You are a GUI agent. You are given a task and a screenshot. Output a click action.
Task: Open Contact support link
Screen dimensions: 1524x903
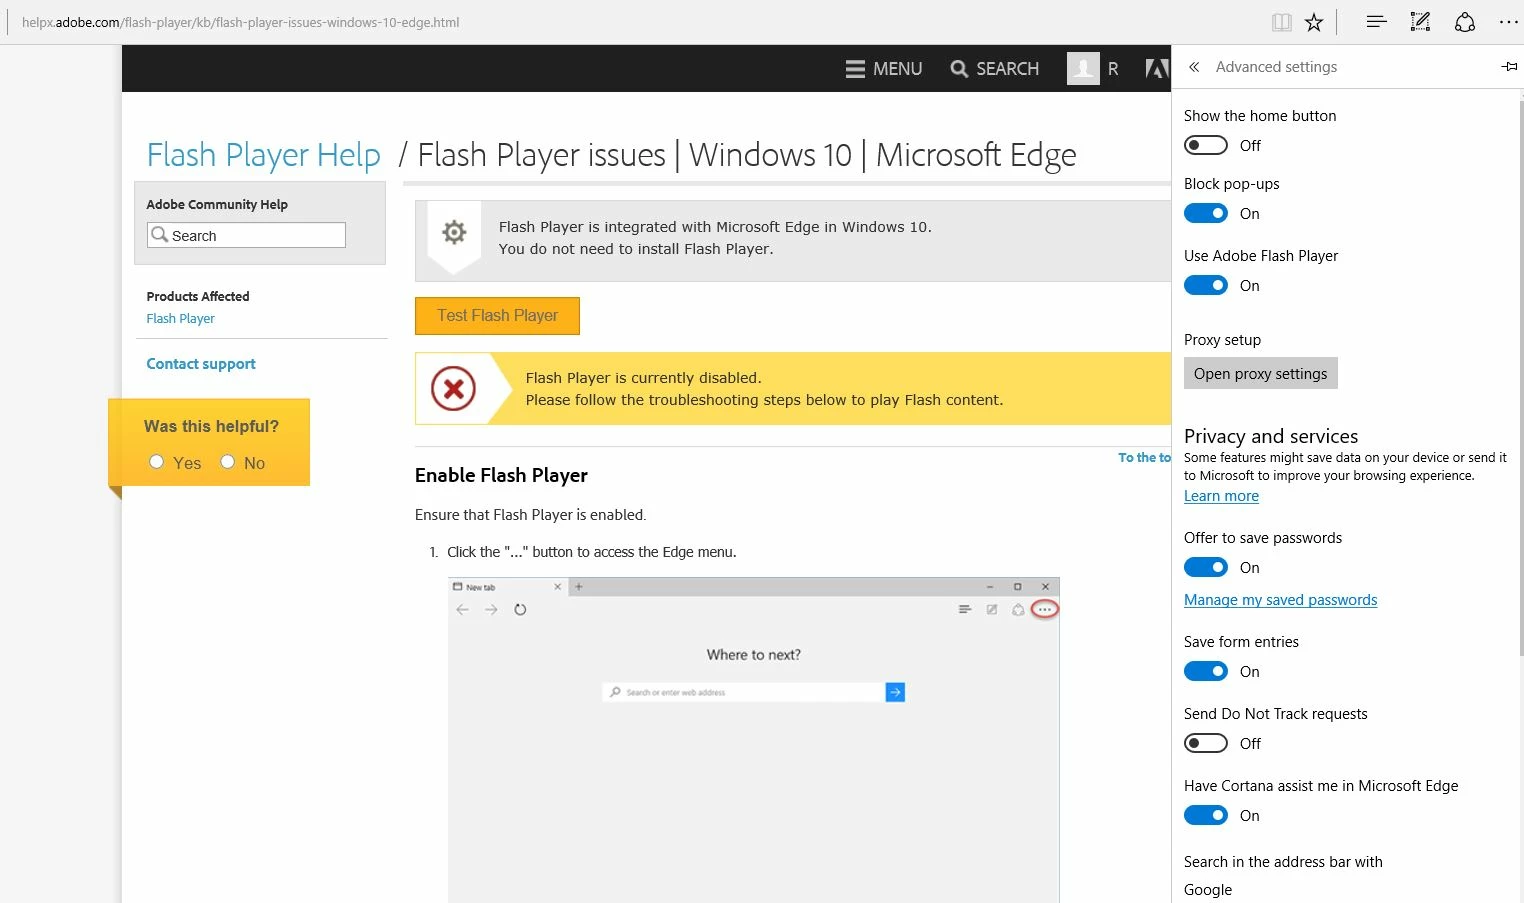point(201,364)
